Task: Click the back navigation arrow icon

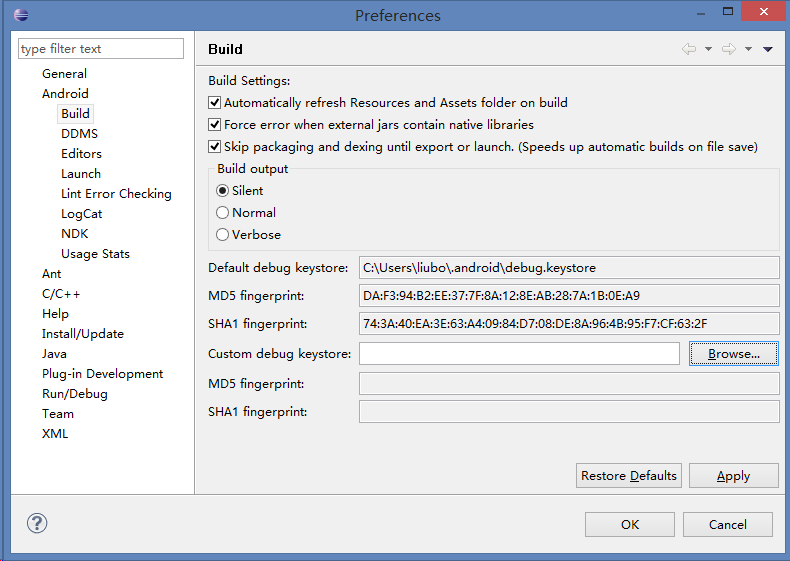Action: coord(689,49)
